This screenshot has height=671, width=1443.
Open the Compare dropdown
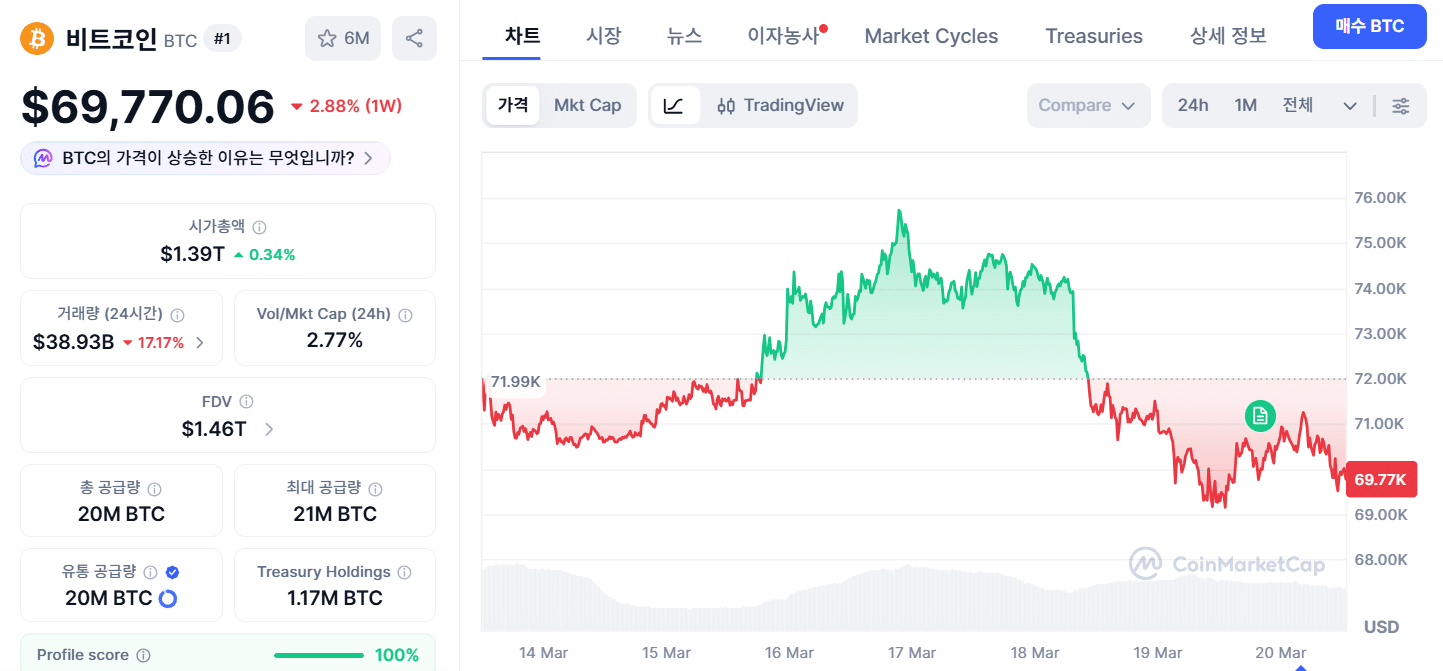pos(1086,106)
